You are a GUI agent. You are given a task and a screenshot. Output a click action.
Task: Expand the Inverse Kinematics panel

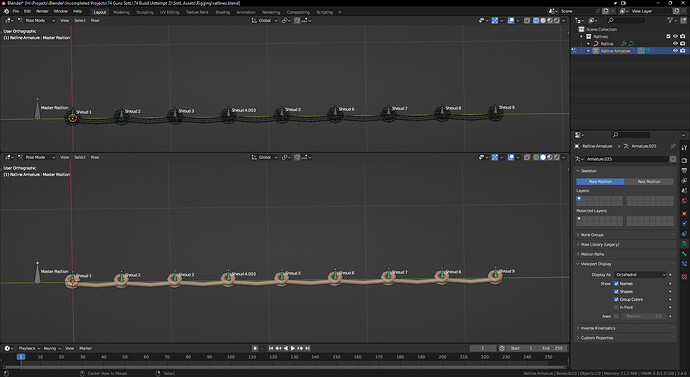point(597,328)
